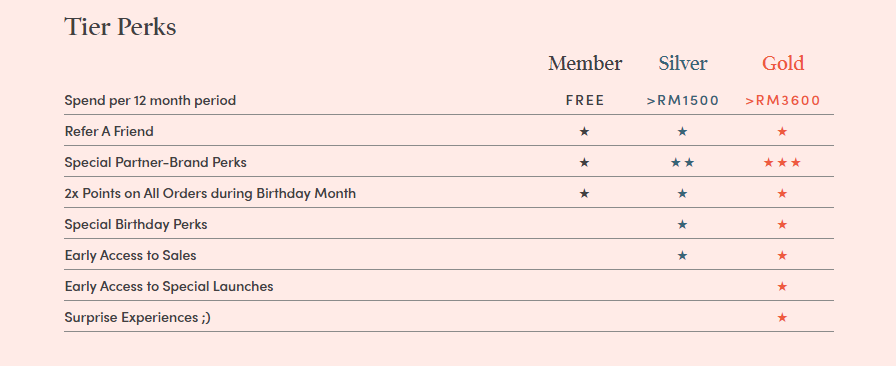Click Gold star in Refer A Friend row
The width and height of the screenshot is (896, 366).
782,132
